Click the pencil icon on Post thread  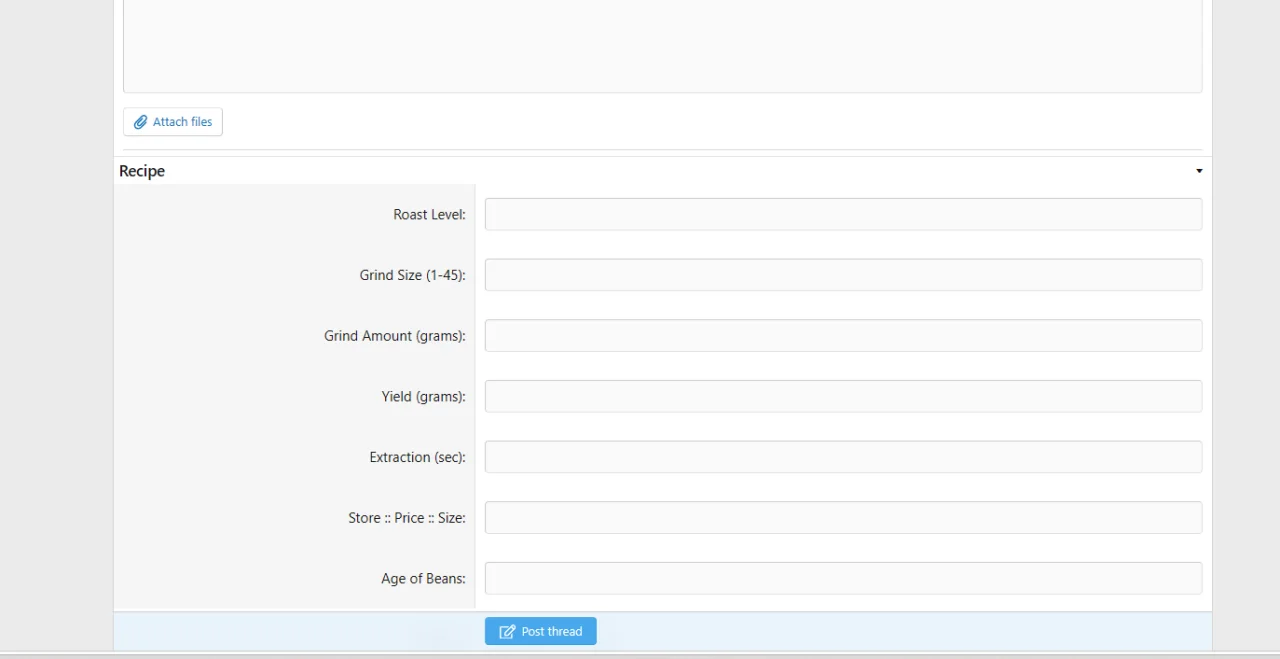point(507,632)
